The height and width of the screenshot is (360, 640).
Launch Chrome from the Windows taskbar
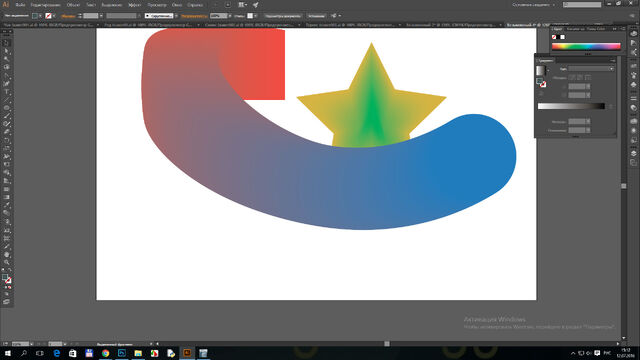(105, 353)
